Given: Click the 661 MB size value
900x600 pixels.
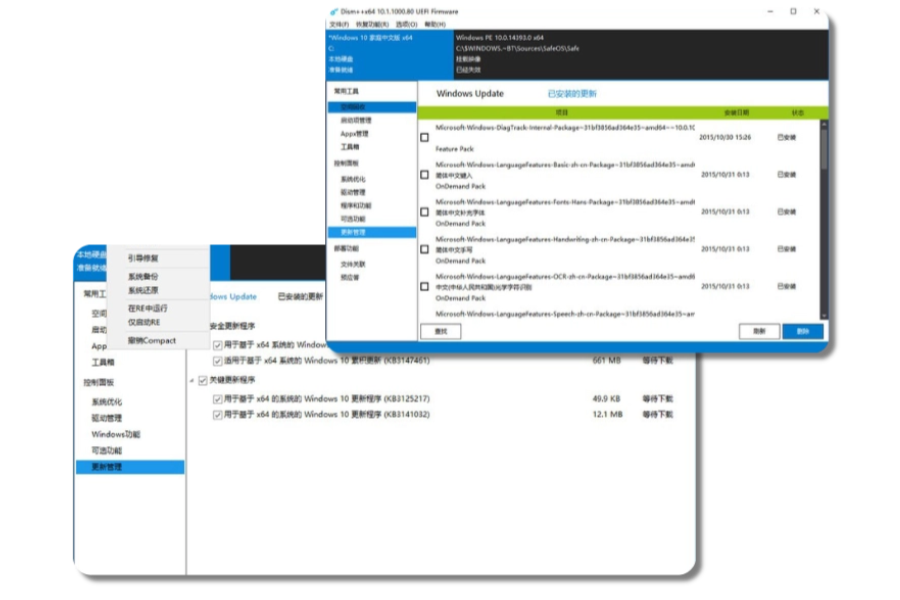Looking at the screenshot, I should 606,361.
